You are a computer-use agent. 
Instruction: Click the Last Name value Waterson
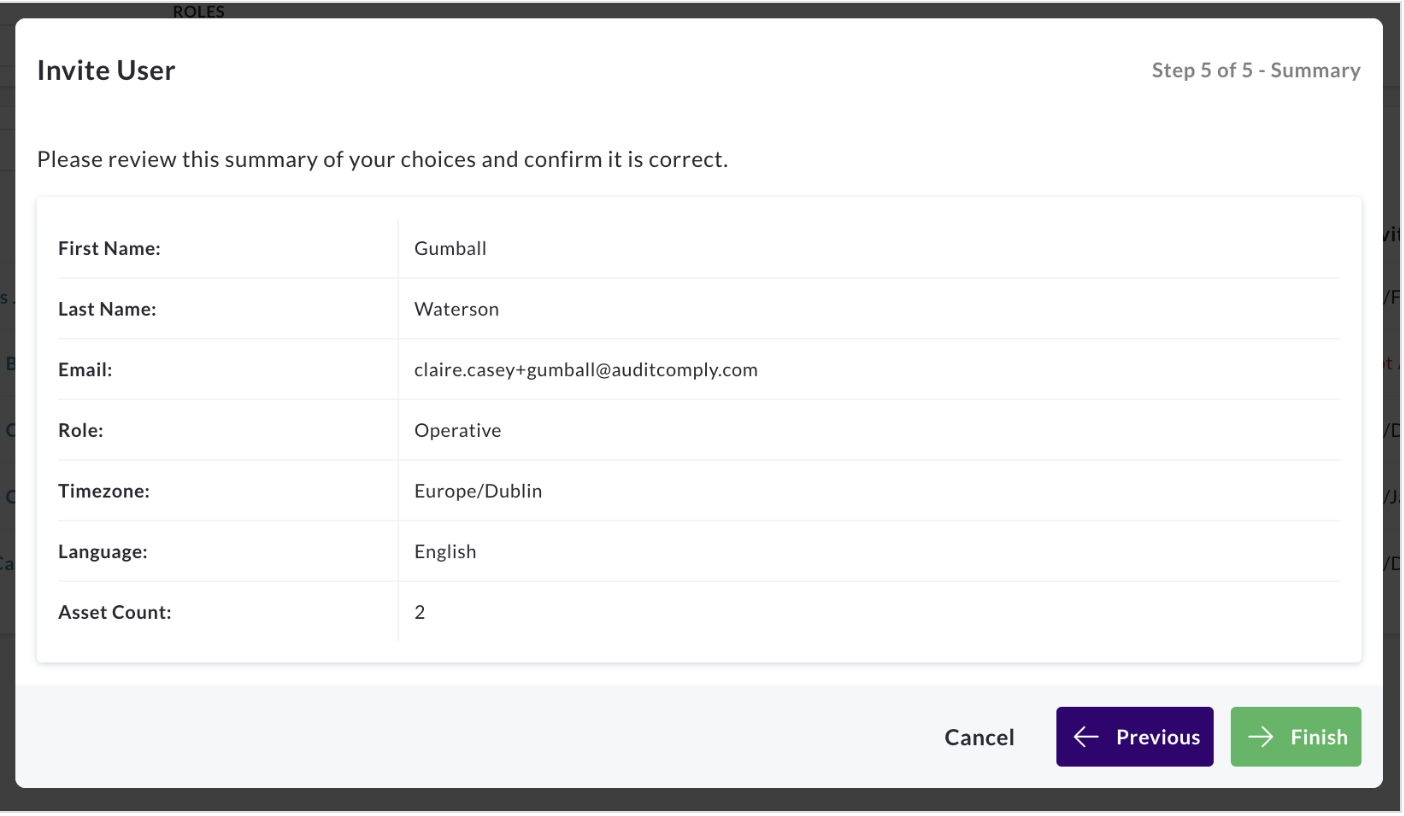[456, 309]
